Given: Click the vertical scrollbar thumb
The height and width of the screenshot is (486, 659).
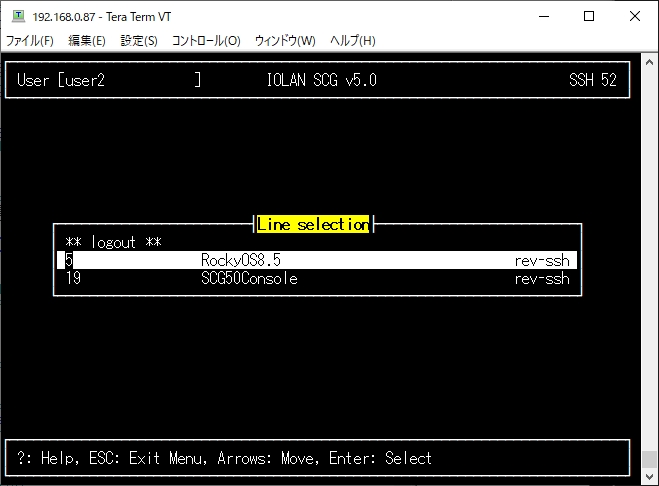Looking at the screenshot, I should pos(649,459).
